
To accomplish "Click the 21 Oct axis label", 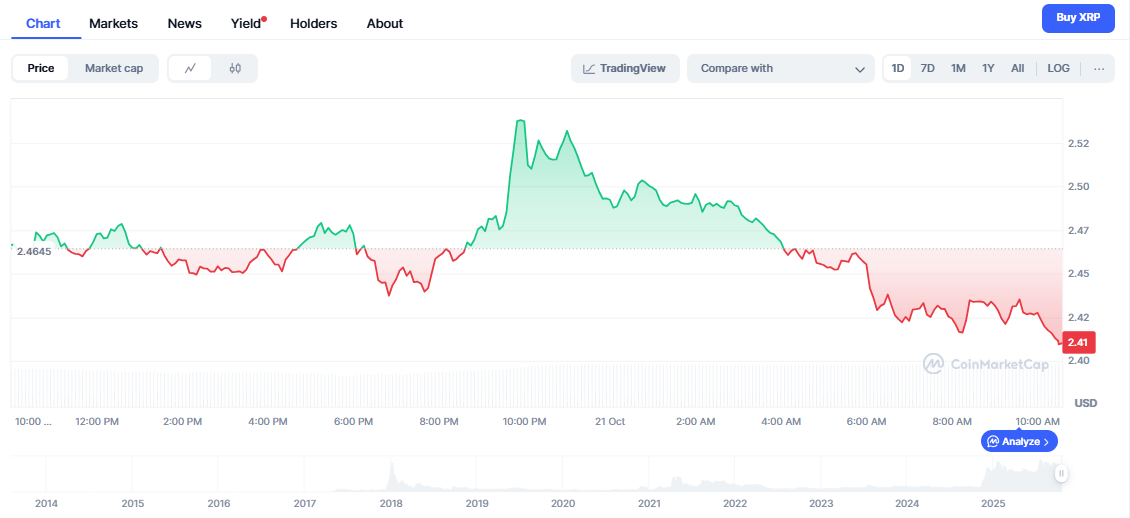I will point(610,421).
